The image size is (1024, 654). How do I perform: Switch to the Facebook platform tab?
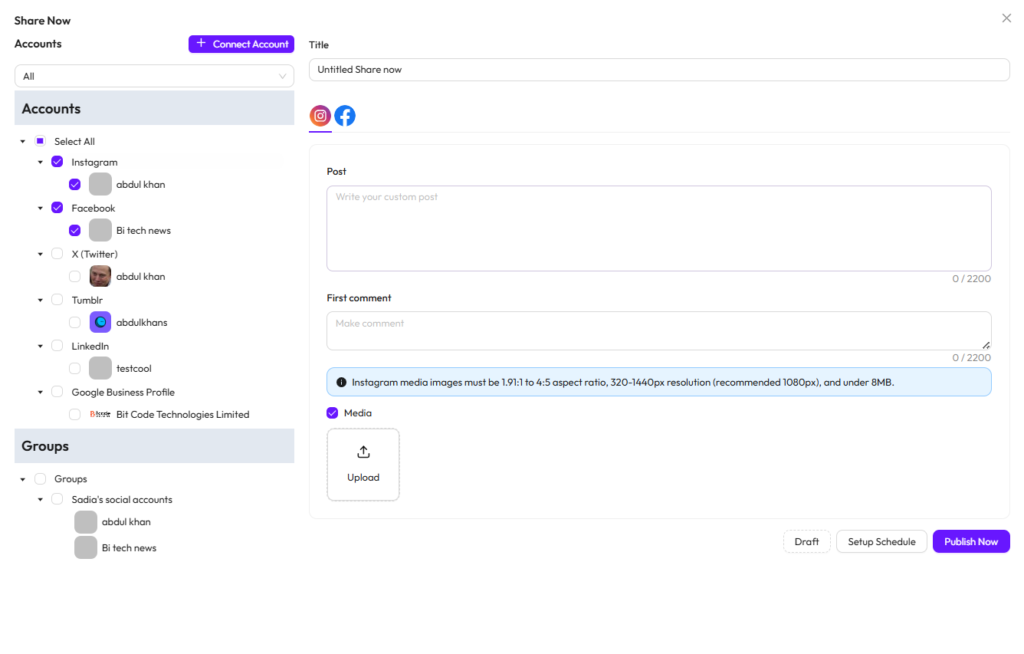345,116
